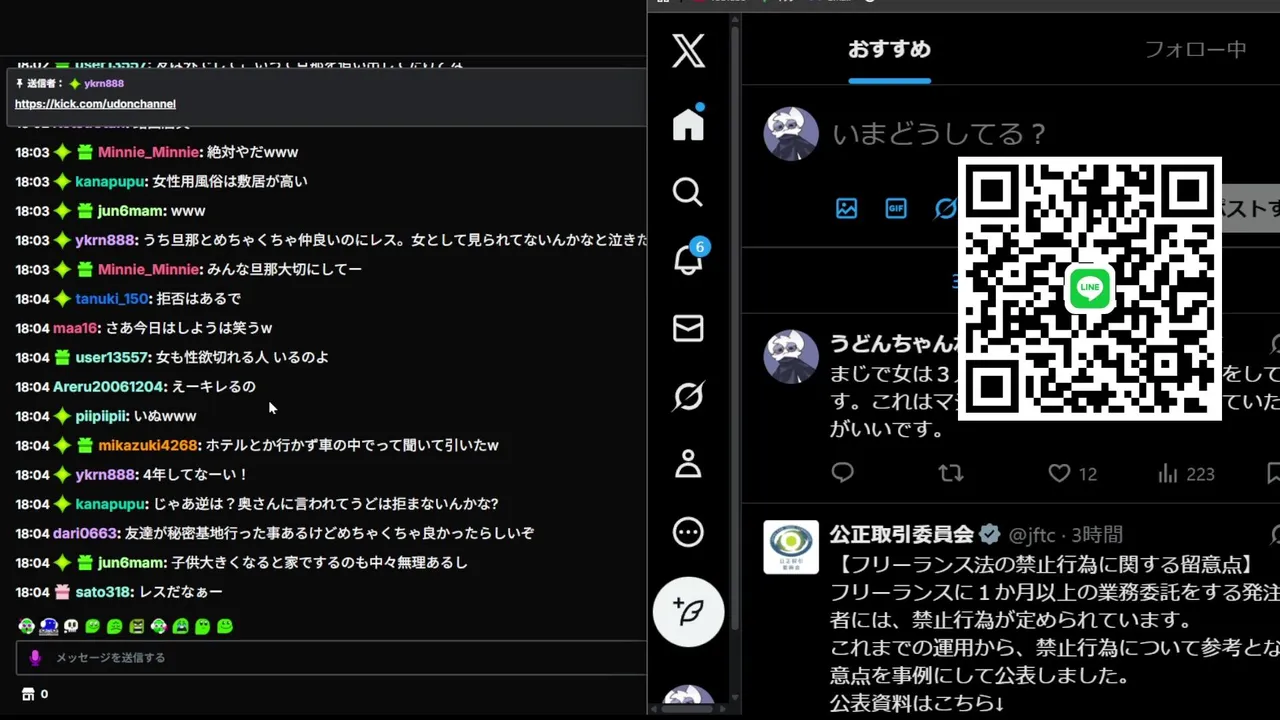Image resolution: width=1280 pixels, height=720 pixels.
Task: Open Areru20061204 username in chat
Action: click(108, 387)
